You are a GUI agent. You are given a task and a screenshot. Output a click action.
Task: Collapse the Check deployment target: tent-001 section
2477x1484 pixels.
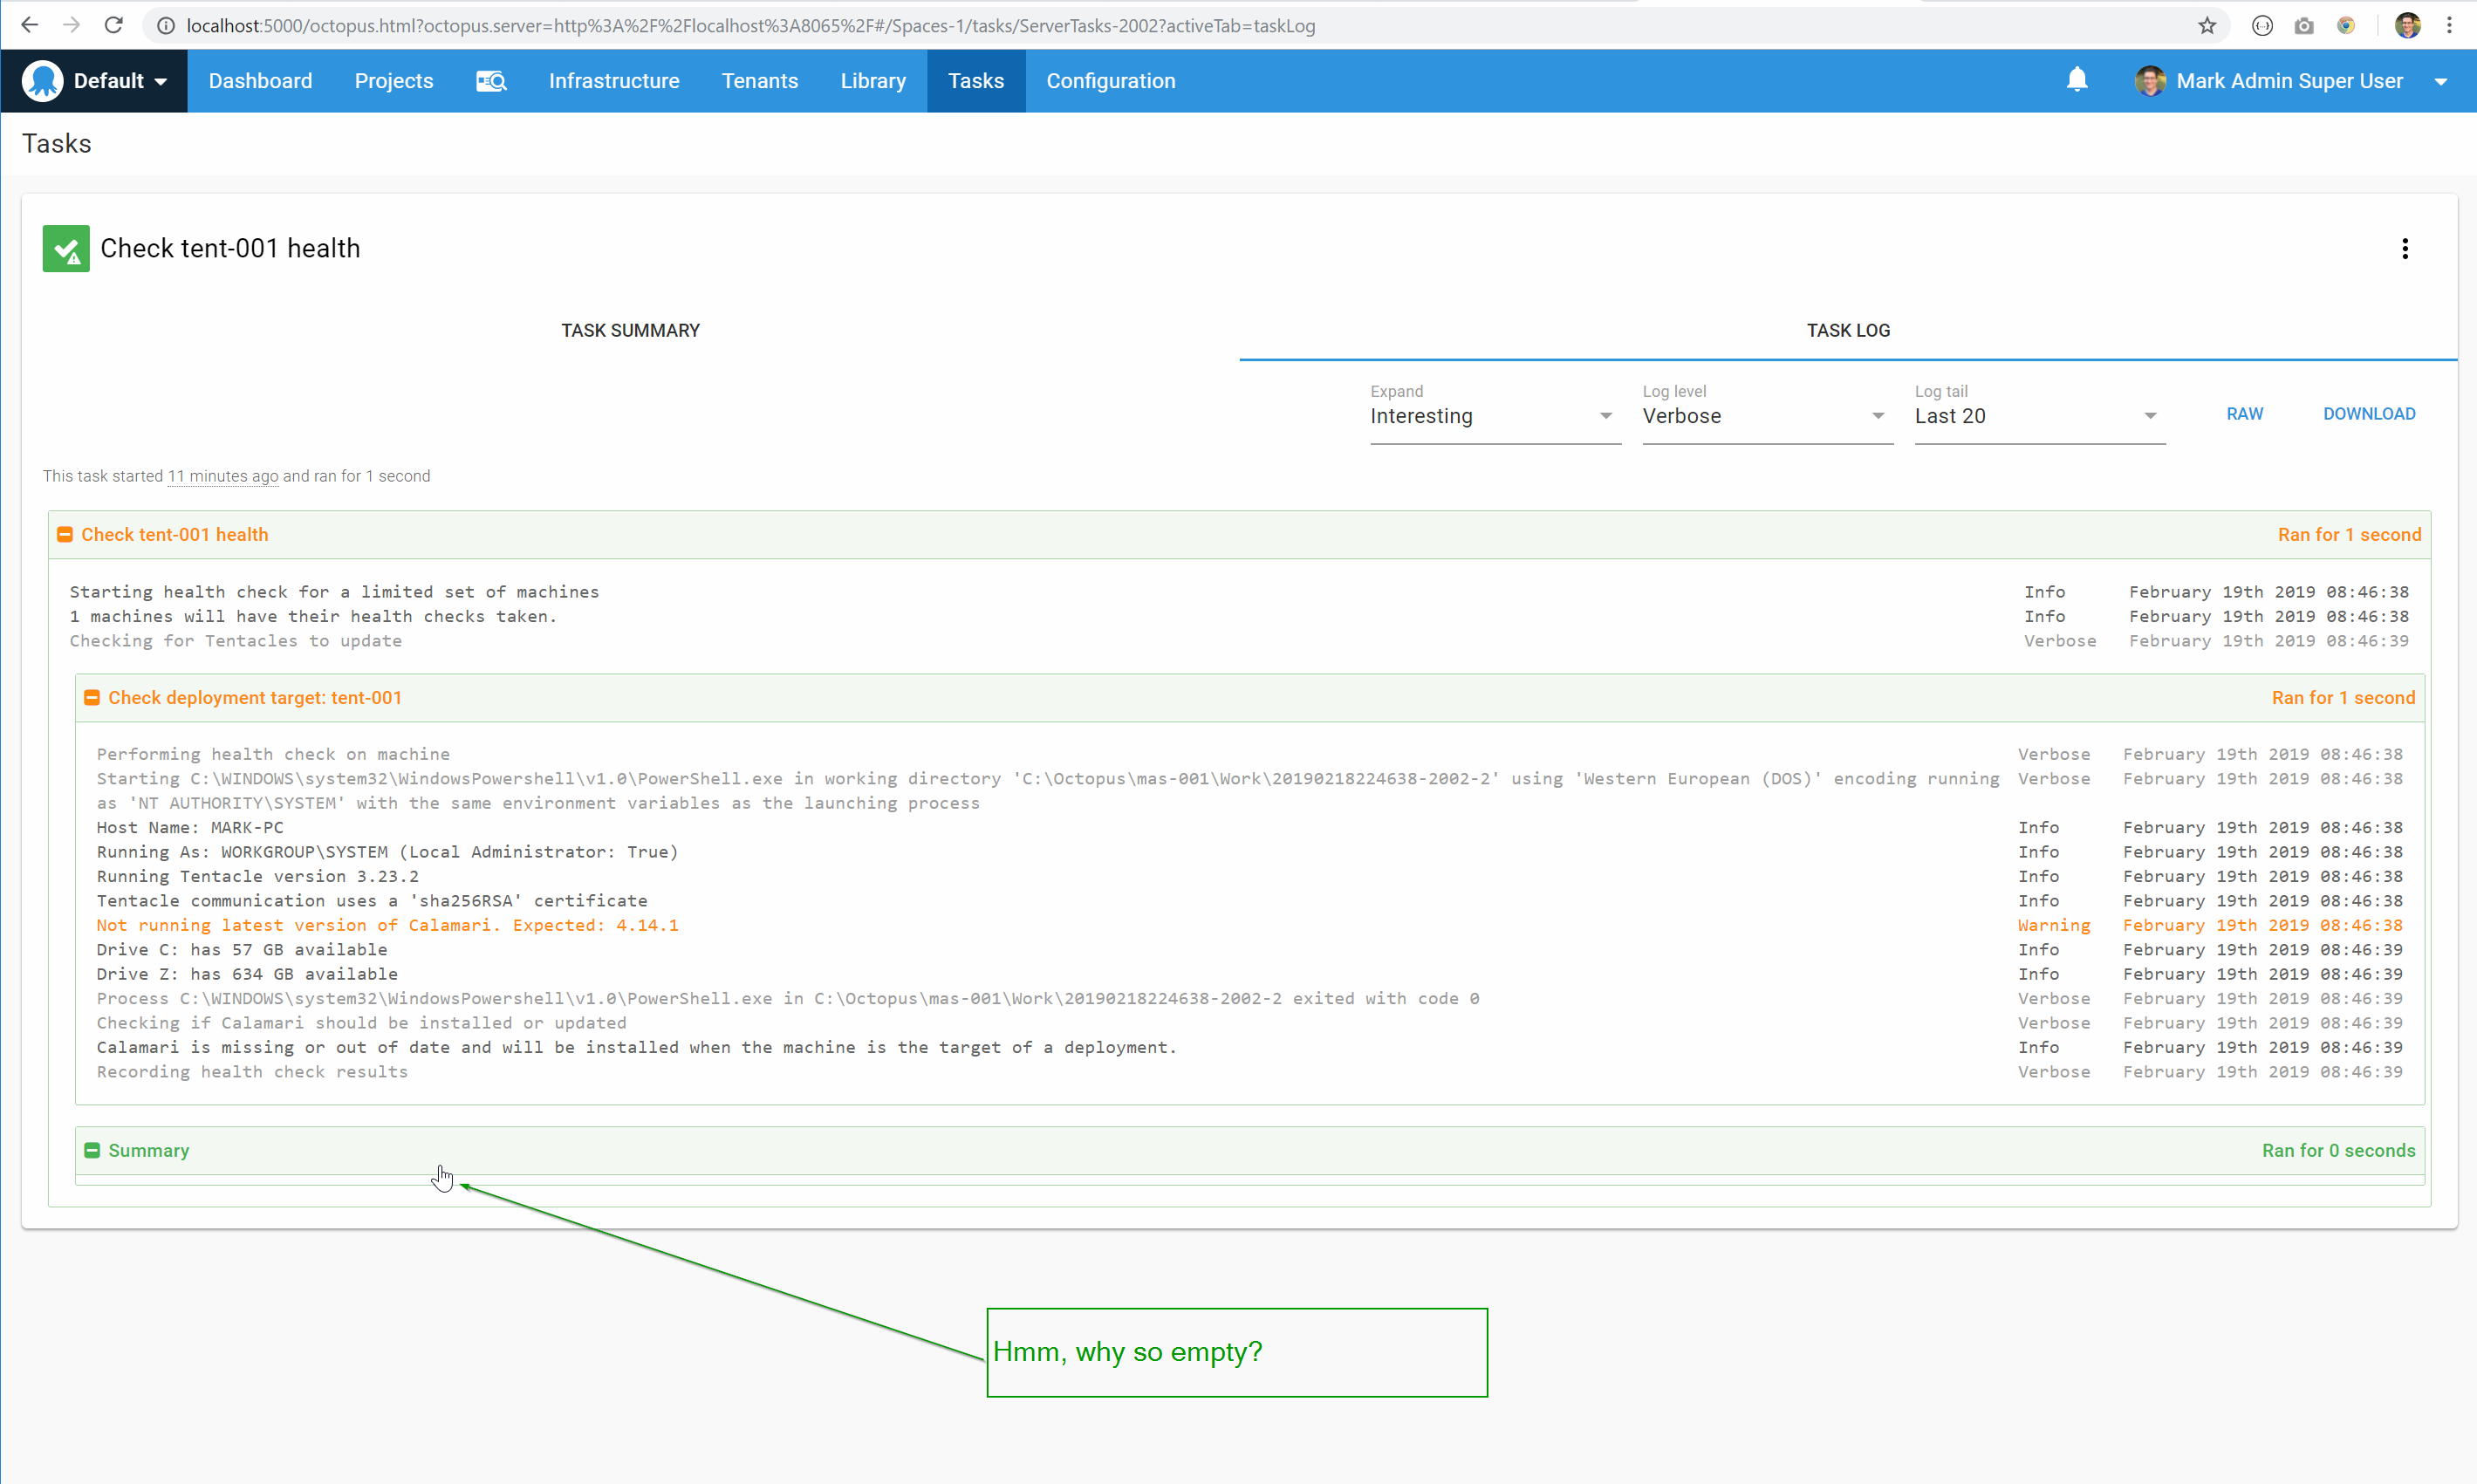coord(92,697)
